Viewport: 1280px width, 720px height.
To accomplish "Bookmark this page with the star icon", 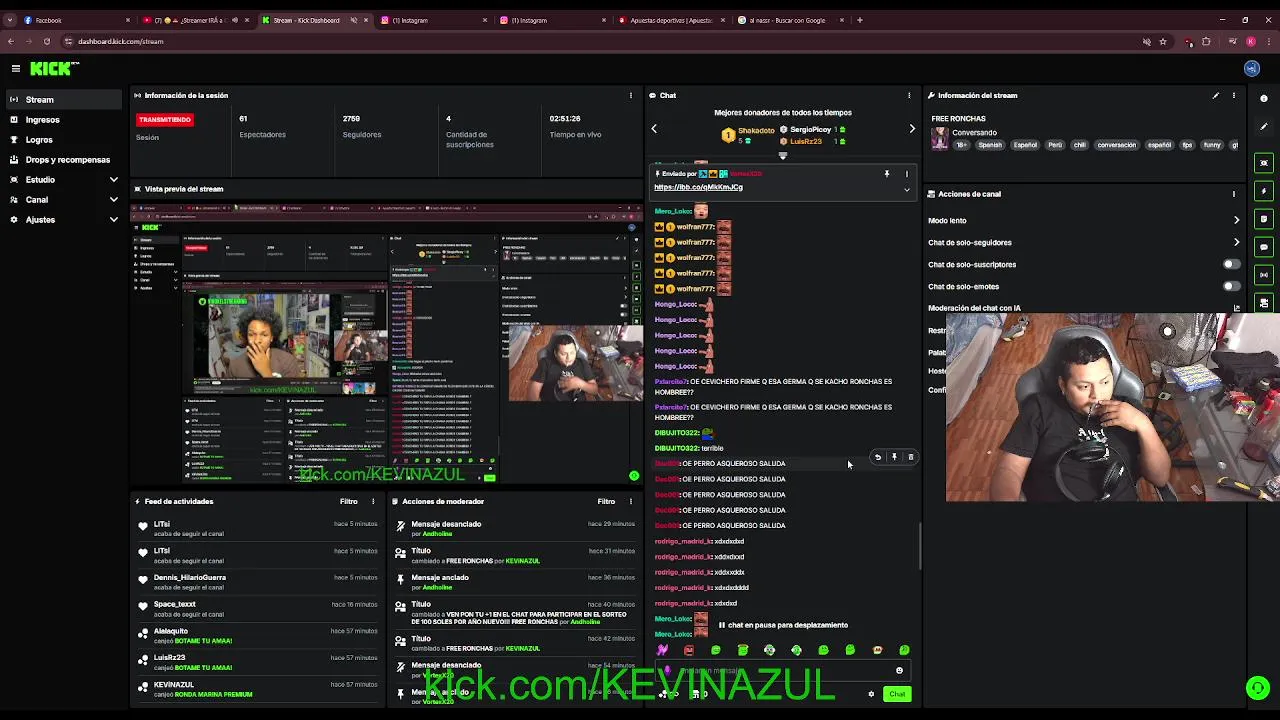I will coord(1163,41).
